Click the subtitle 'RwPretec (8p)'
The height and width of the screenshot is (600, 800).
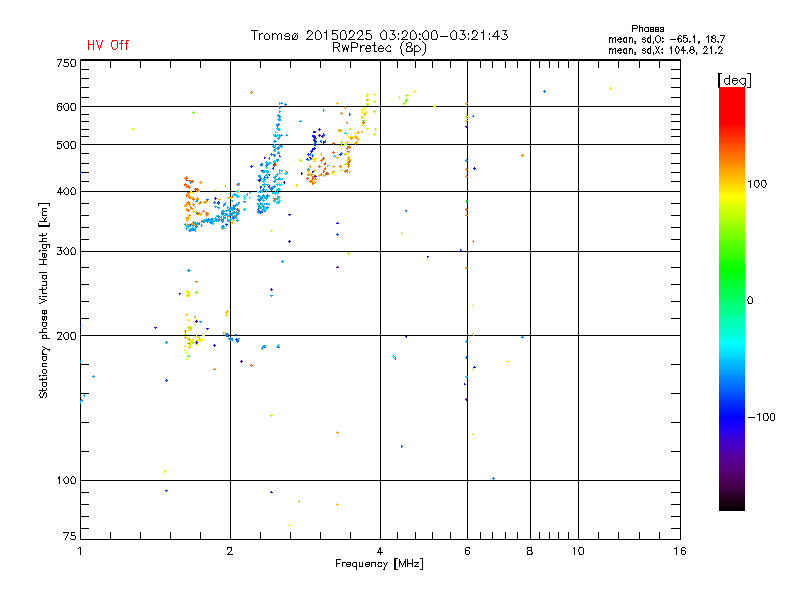(x=379, y=48)
